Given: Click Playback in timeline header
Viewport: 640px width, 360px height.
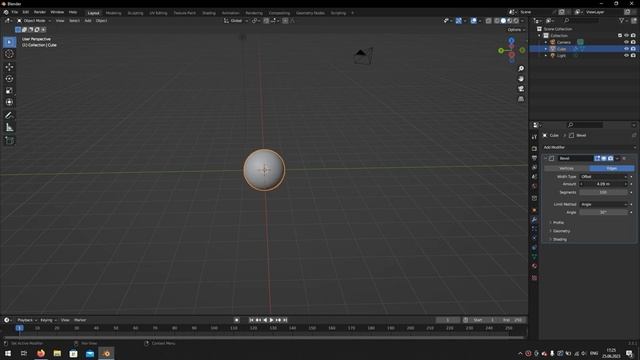Looking at the screenshot, I should tap(27, 320).
